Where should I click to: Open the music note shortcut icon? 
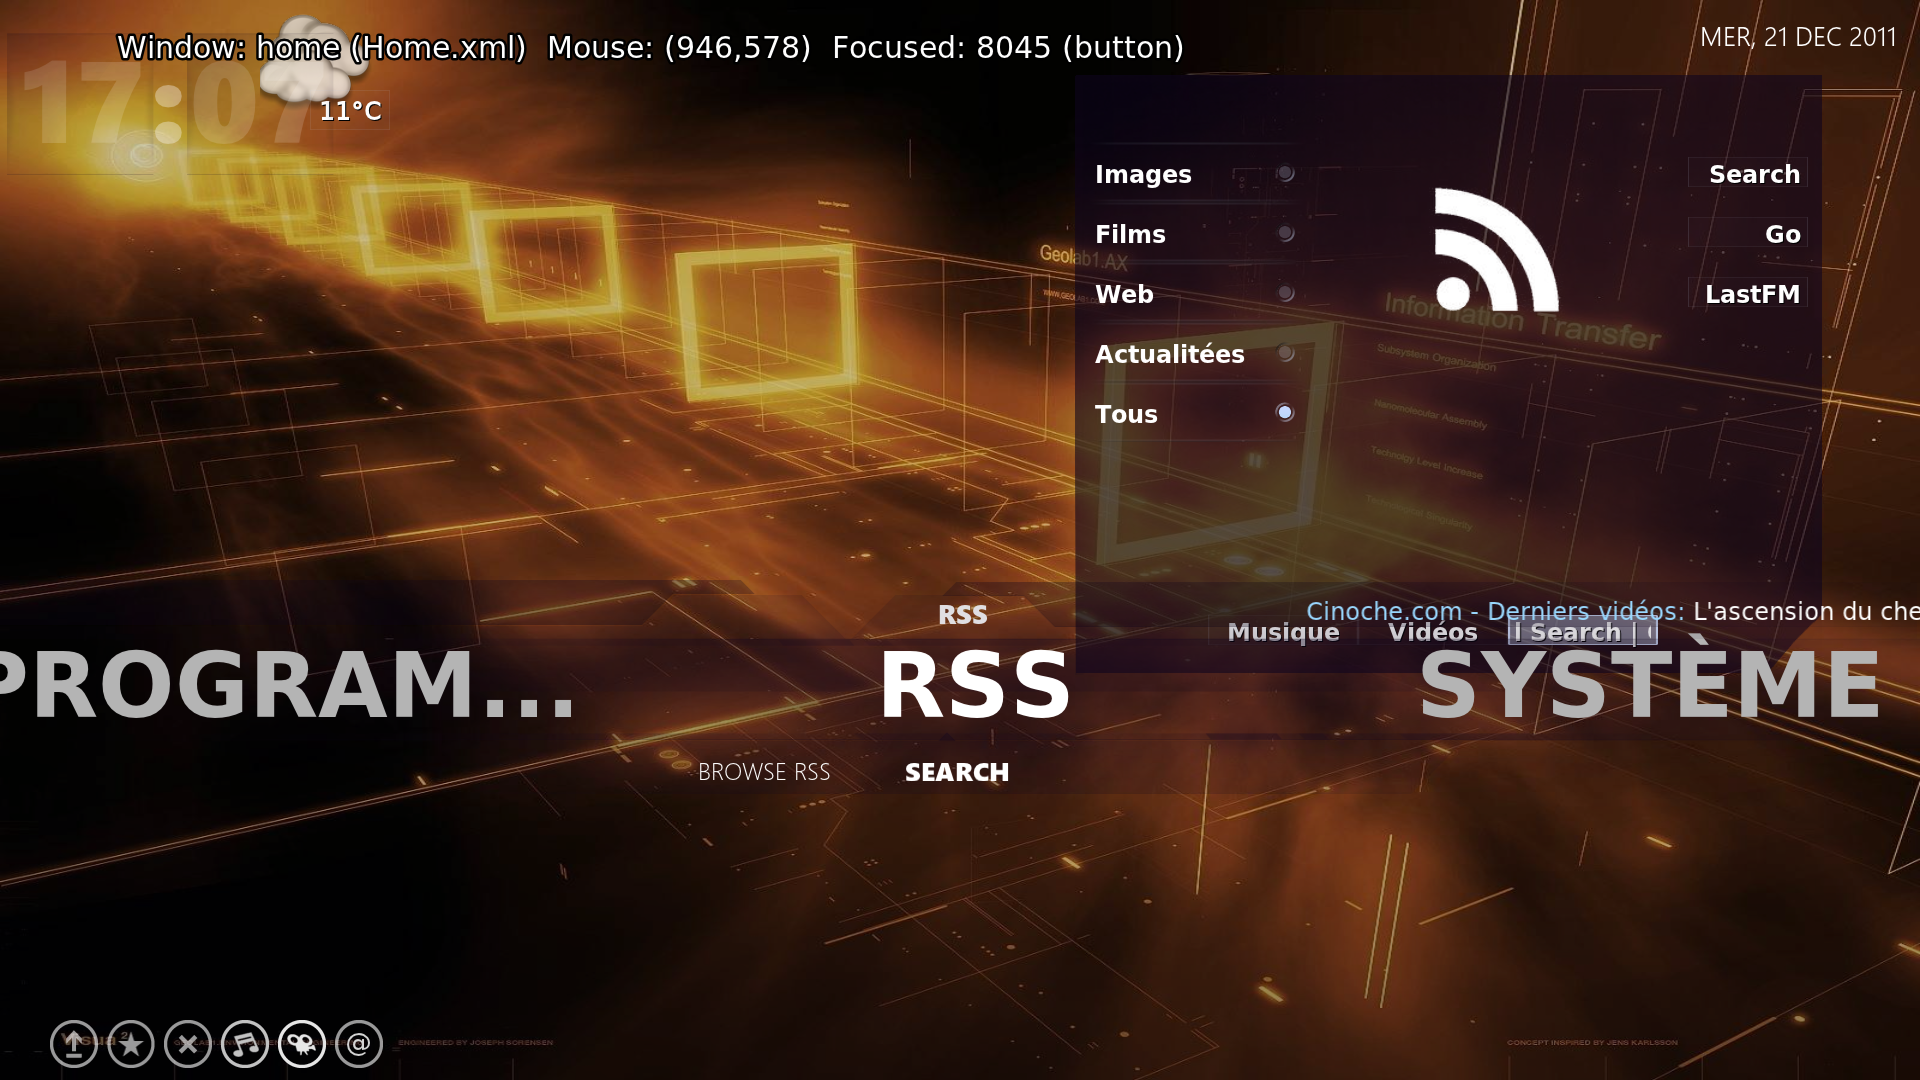(245, 1045)
